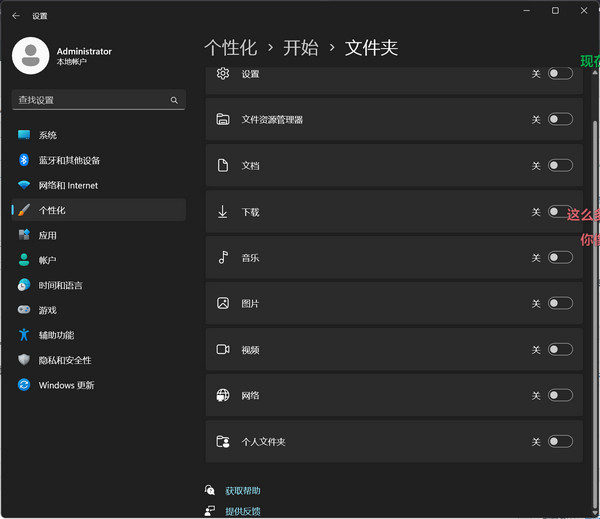Click the Administrator account name
This screenshot has width=600, height=519.
pyautogui.click(x=84, y=51)
